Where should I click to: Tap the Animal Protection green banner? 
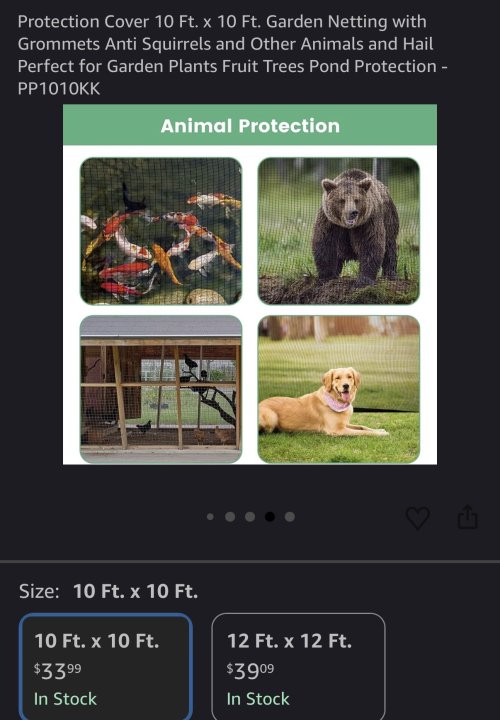point(250,125)
